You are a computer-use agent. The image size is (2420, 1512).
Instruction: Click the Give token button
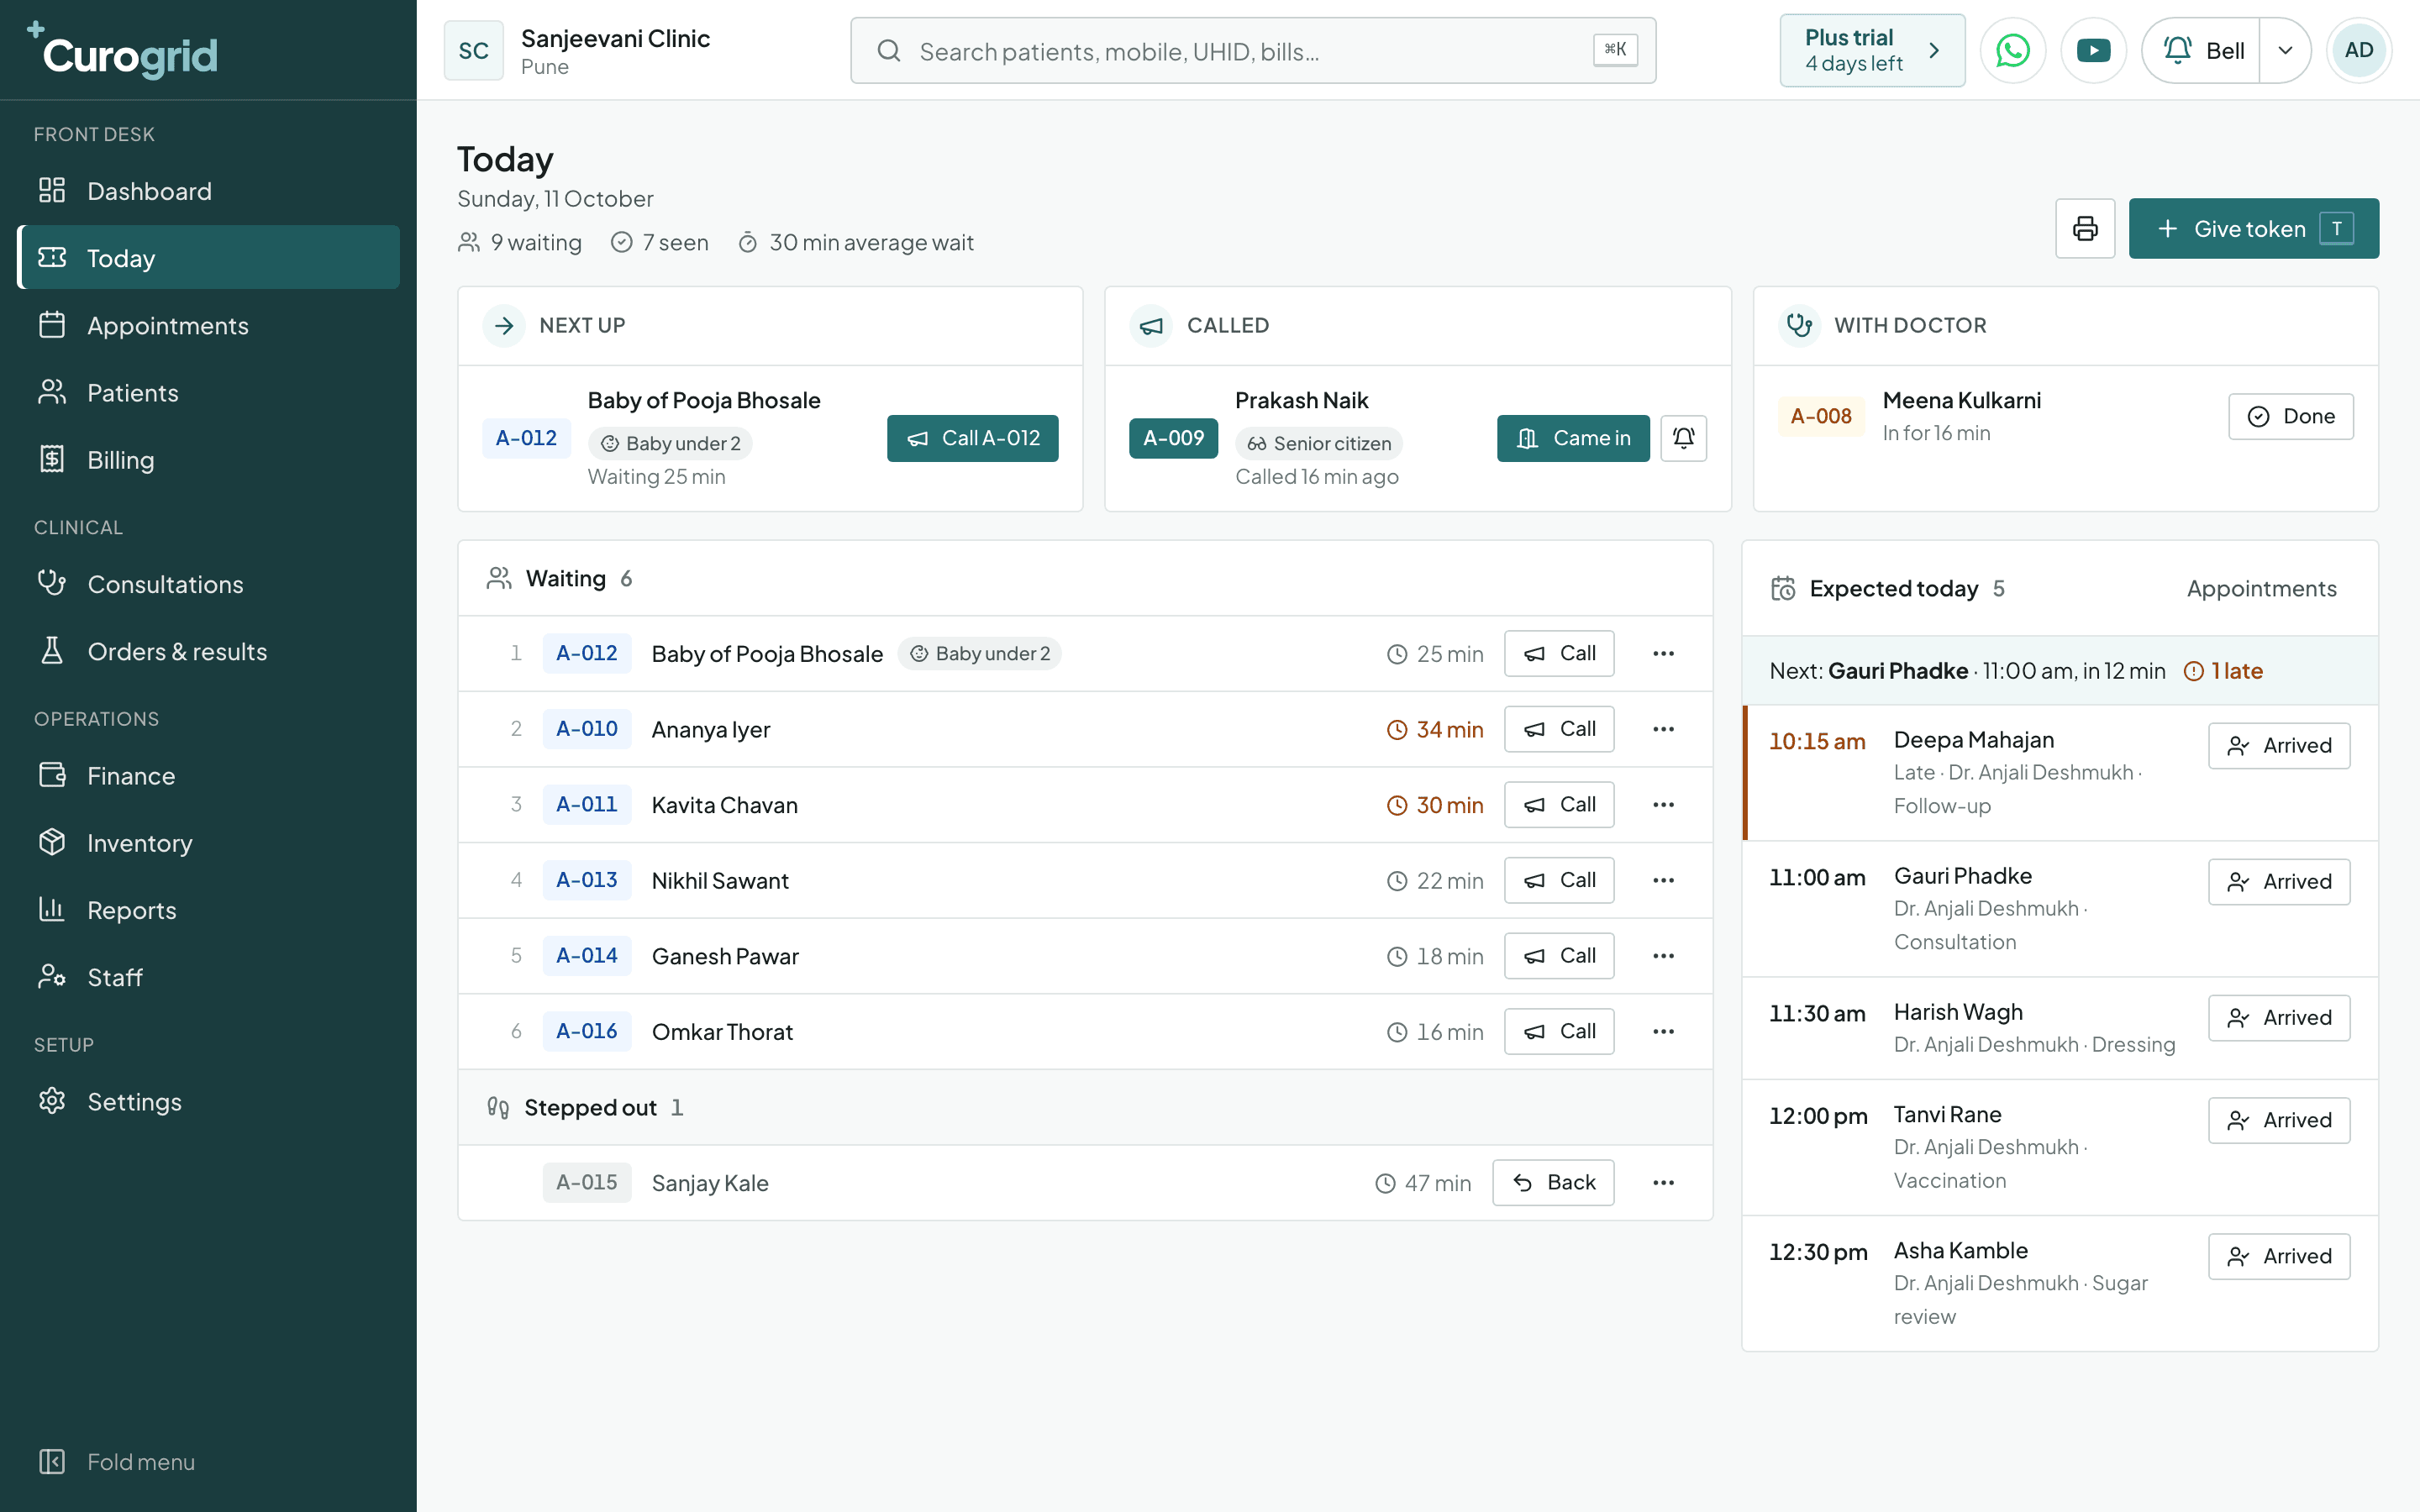(2253, 229)
